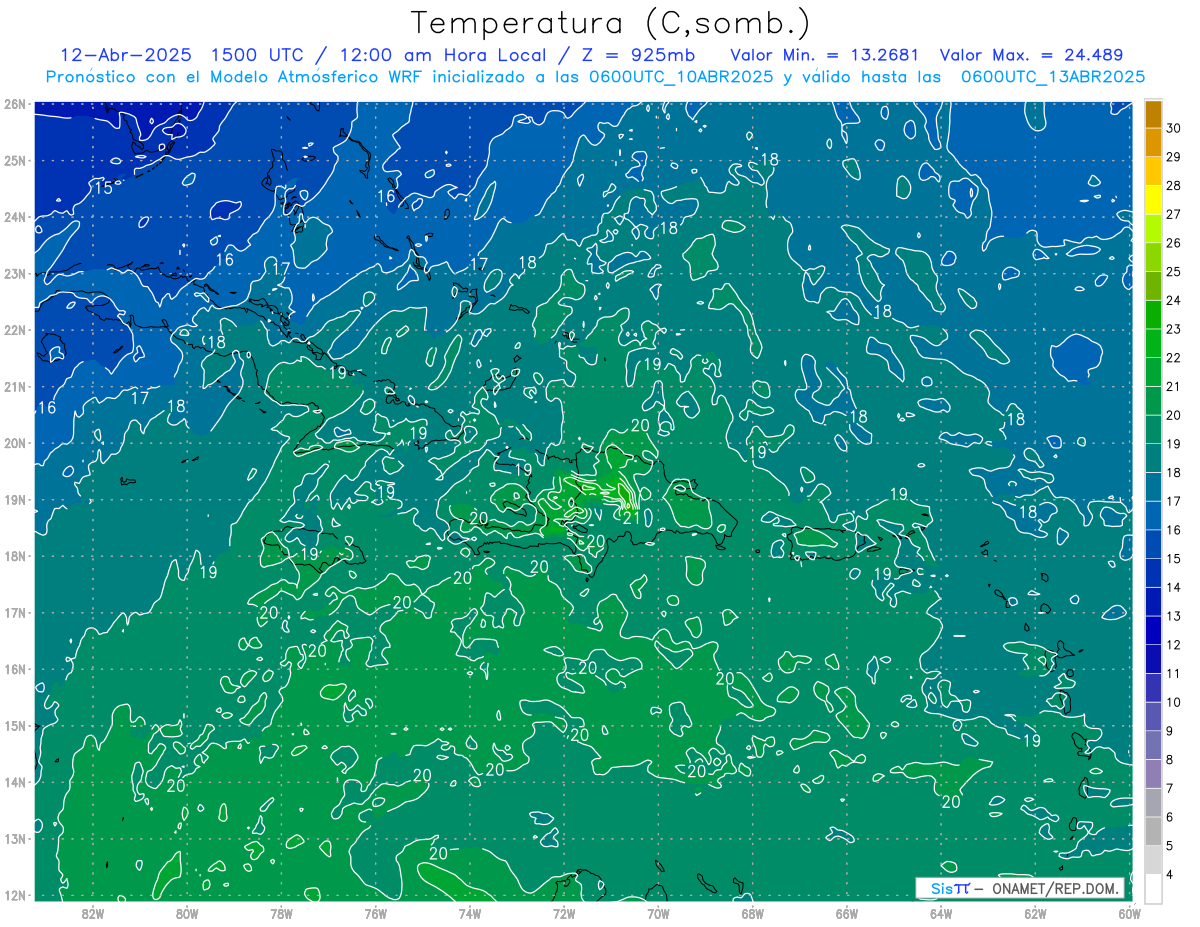Click the "Valor Min. = 13.2681" text
Viewport: 1200px width, 927px height.
[825, 55]
